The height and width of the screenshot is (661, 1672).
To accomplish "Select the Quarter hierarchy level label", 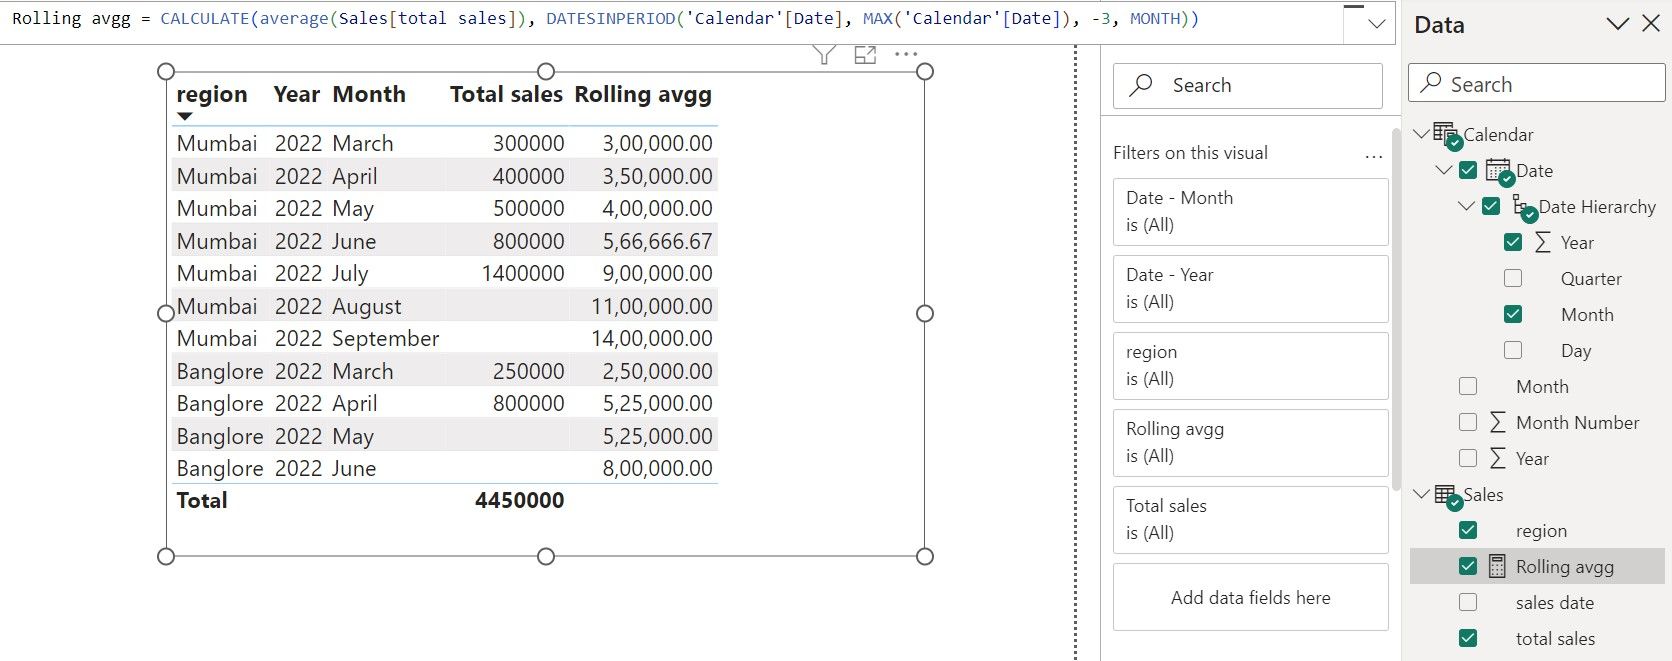I will coord(1591,279).
